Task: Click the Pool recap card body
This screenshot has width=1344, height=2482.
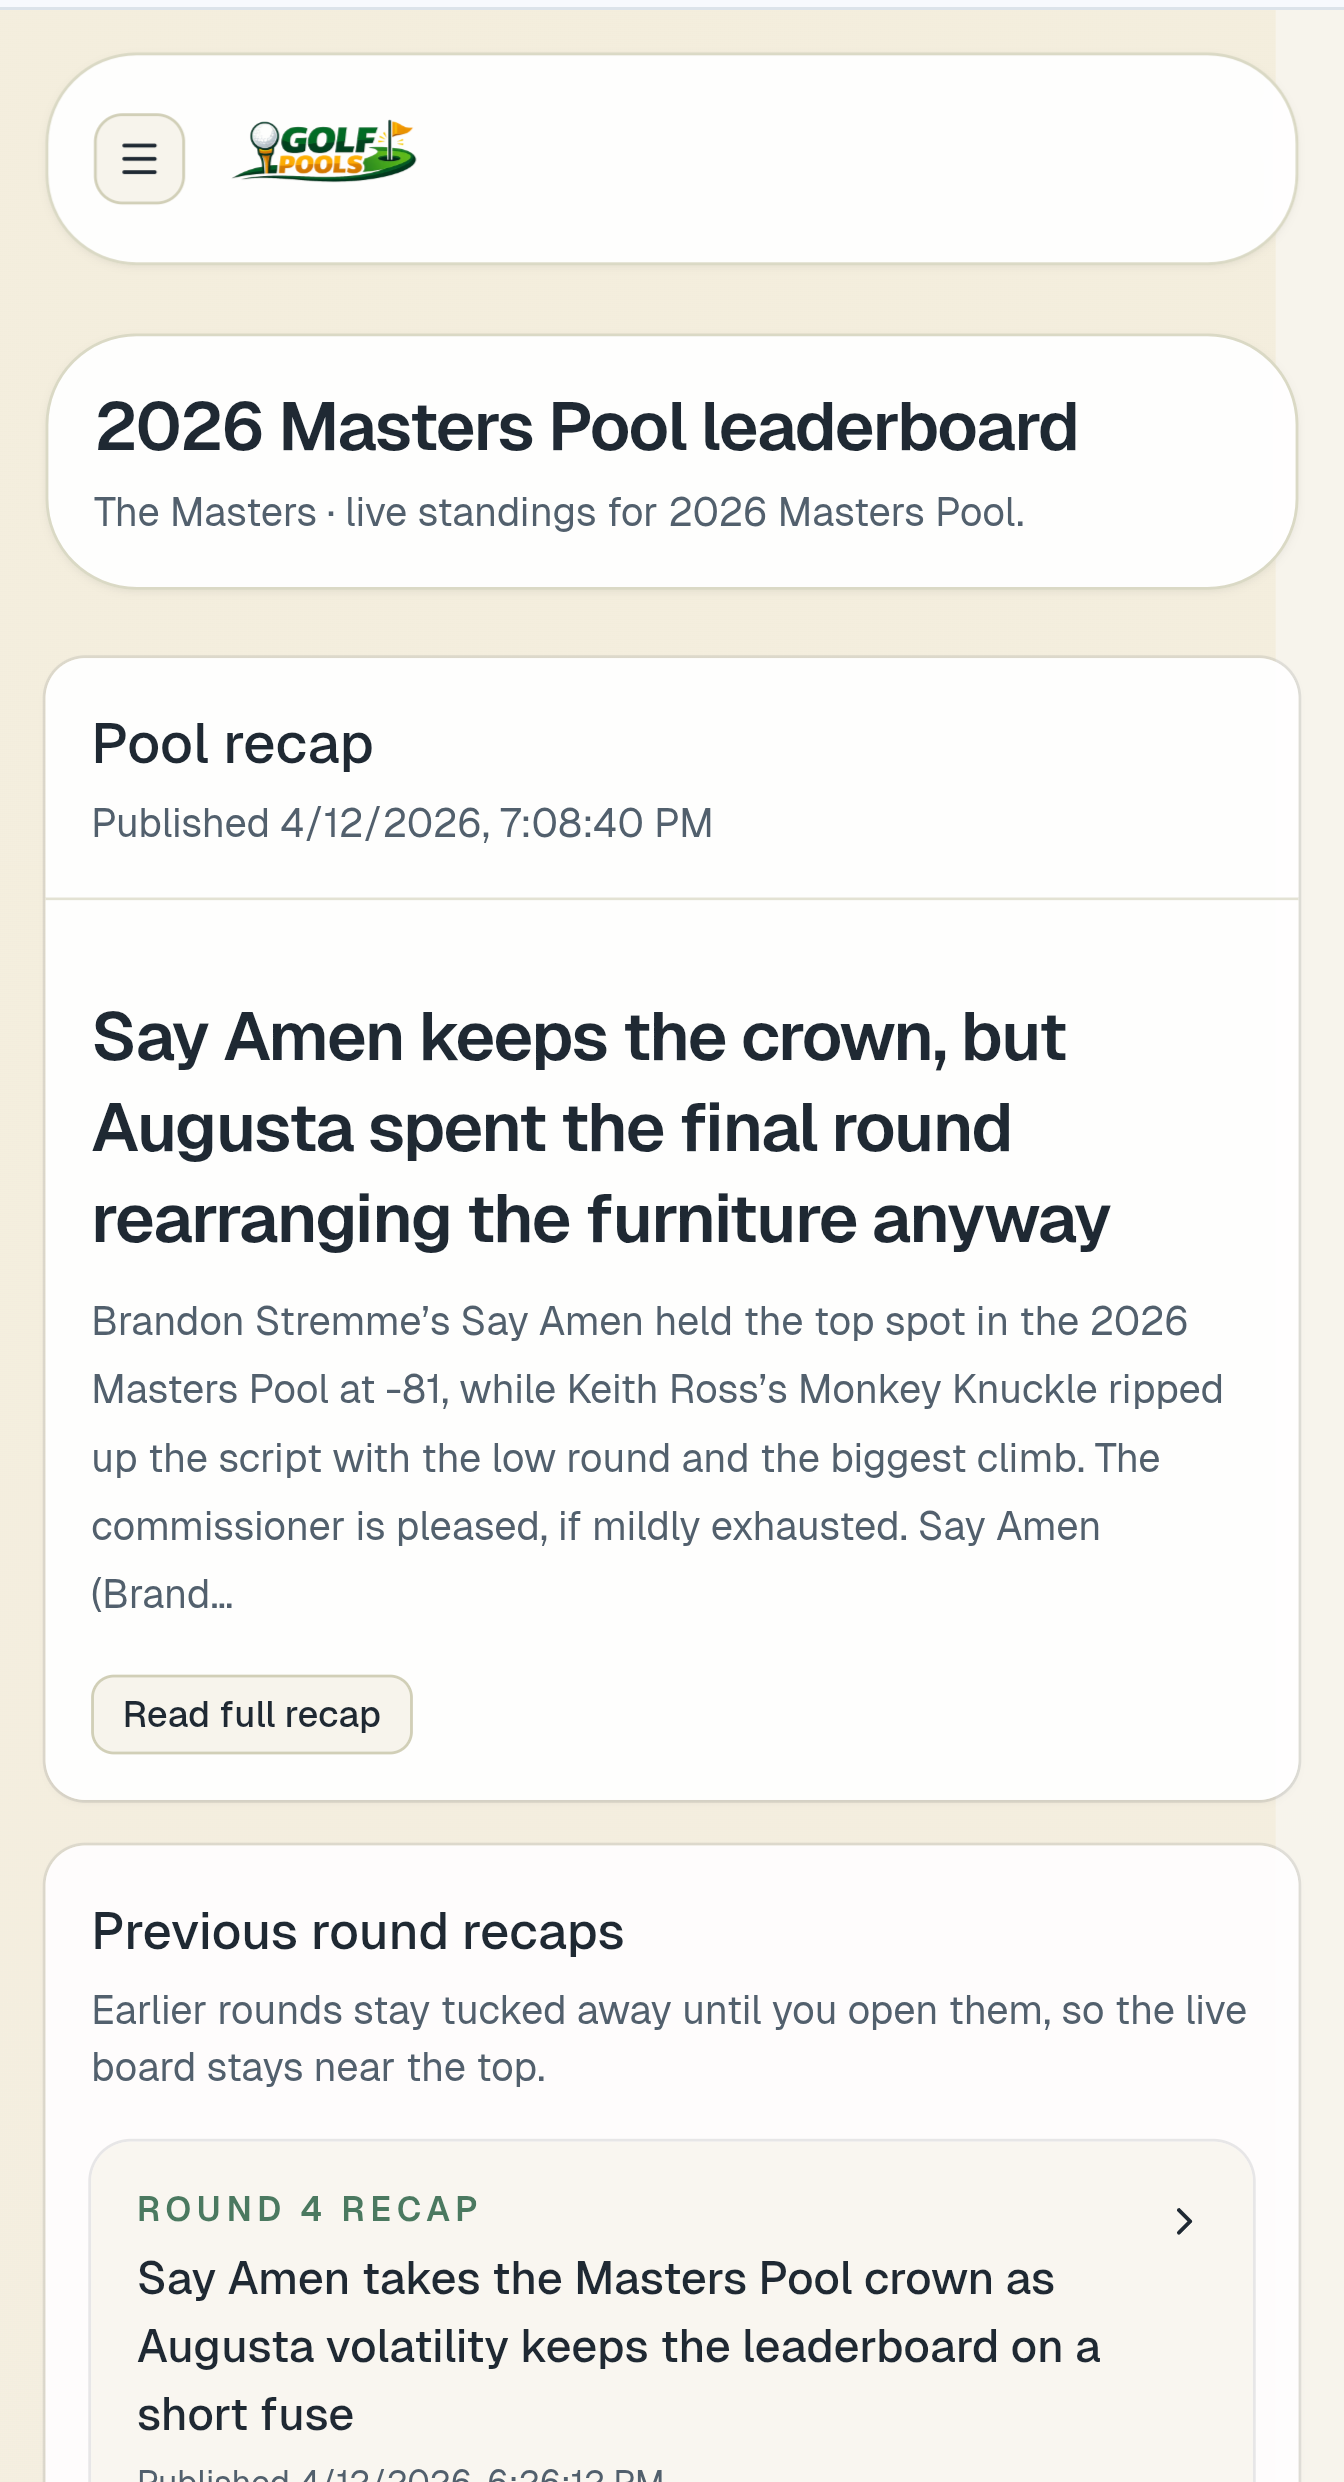Action: [670, 1350]
